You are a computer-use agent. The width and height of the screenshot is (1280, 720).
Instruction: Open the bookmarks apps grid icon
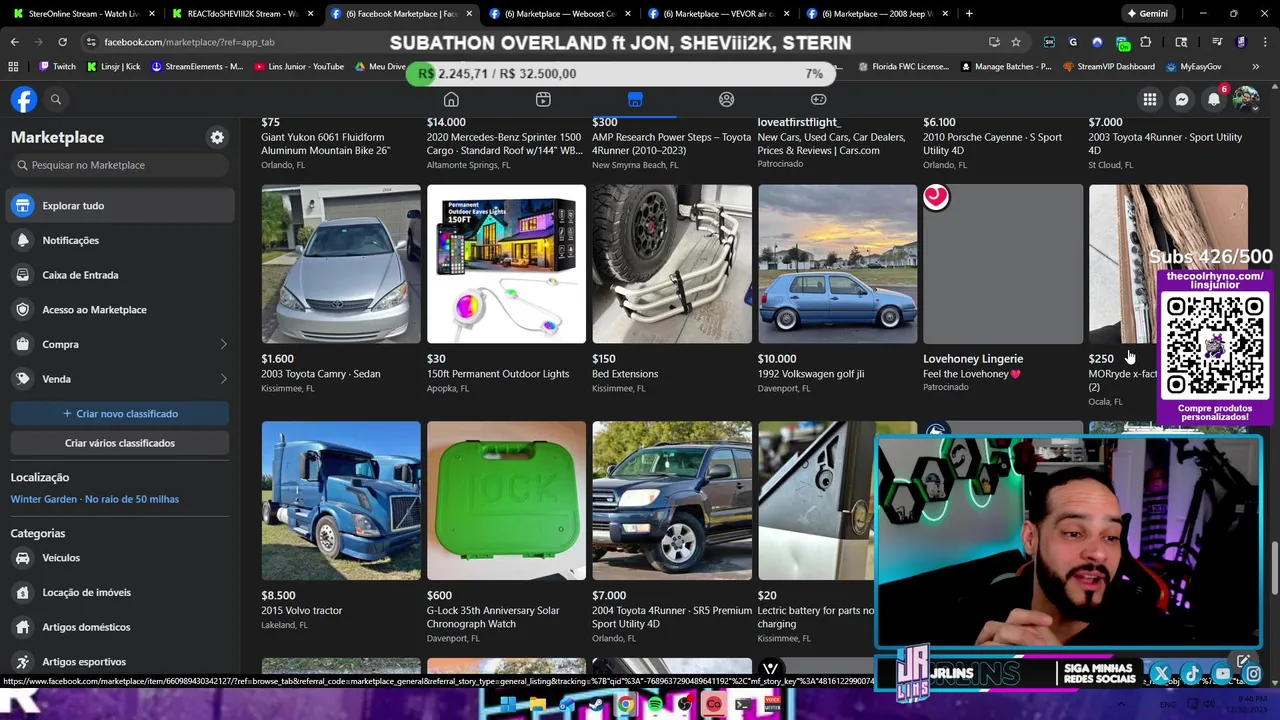[x=13, y=66]
